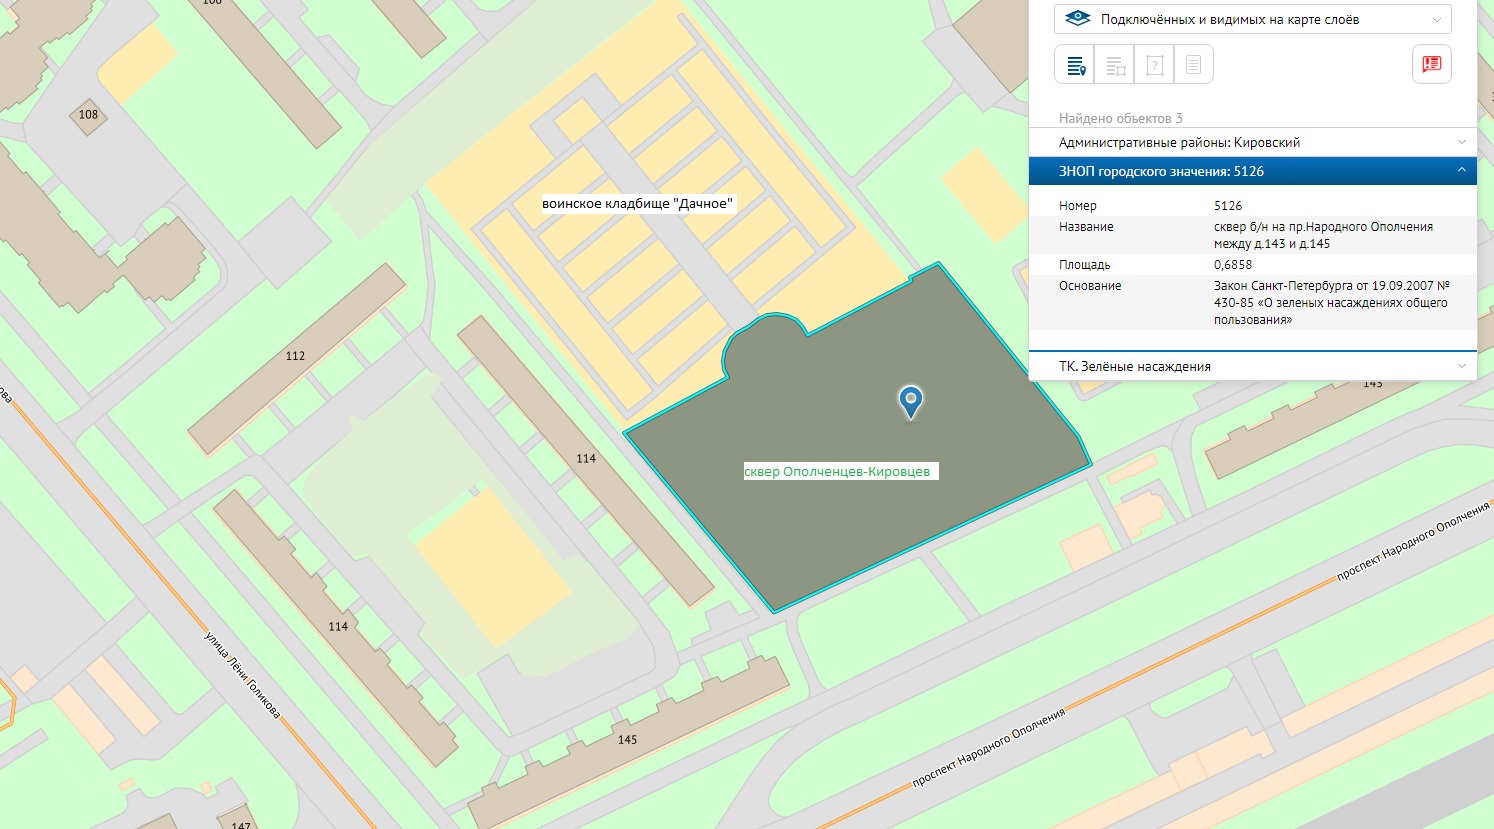Viewport: 1494px width, 829px height.
Task: Click the Основание law reference text
Action: pyautogui.click(x=1330, y=302)
